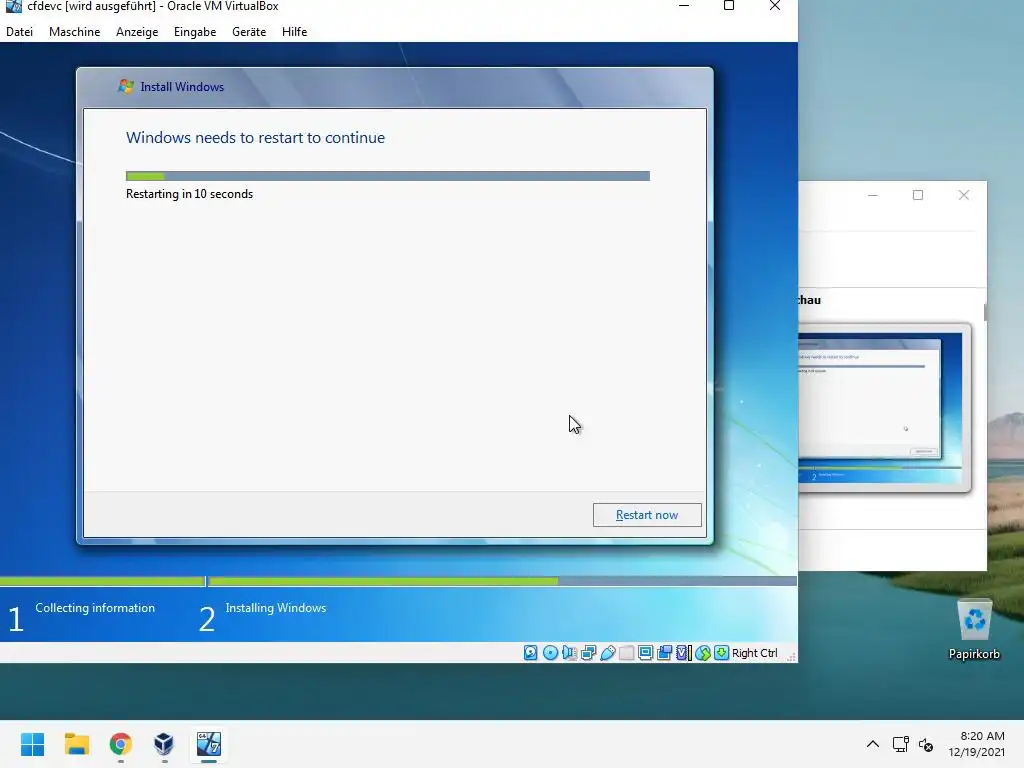The width and height of the screenshot is (1024, 768).
Task: Open the Papirkorb recycle bin
Action: coord(974,630)
